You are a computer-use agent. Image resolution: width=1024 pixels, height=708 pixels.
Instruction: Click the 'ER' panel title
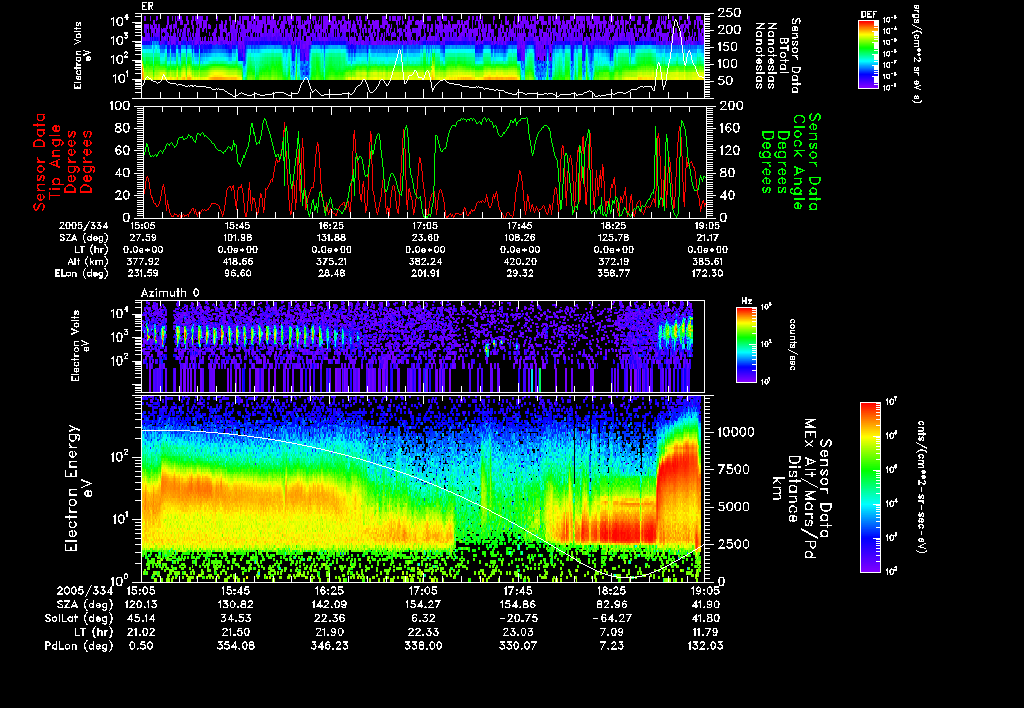(147, 7)
